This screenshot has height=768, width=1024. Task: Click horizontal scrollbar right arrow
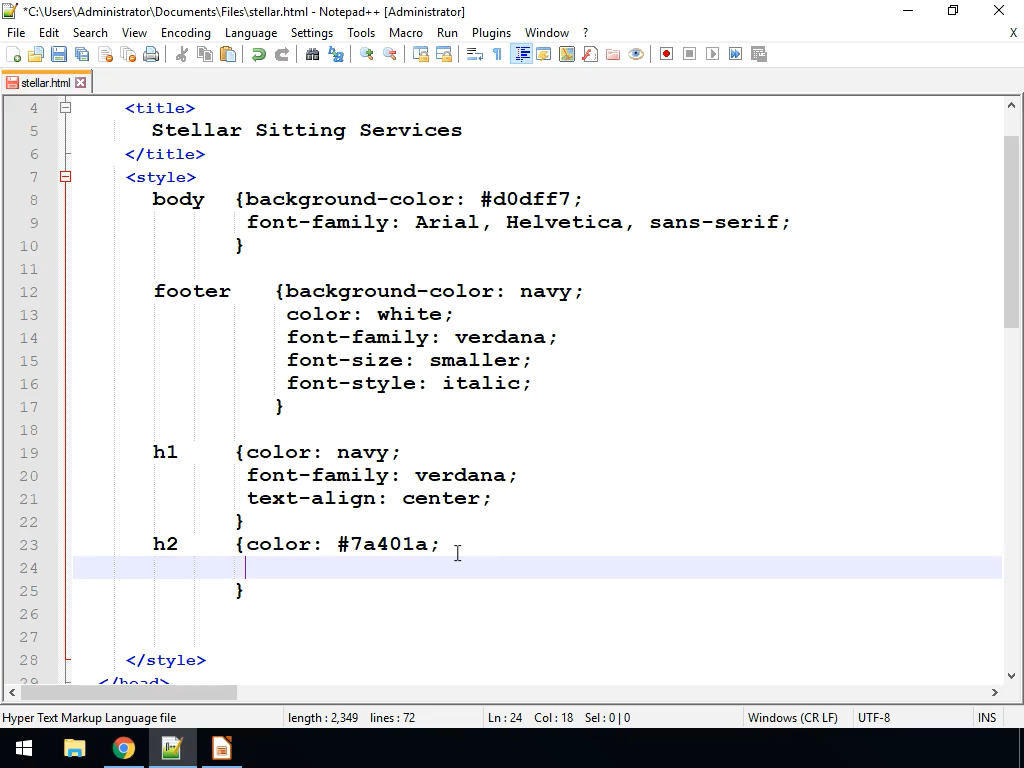coord(995,692)
